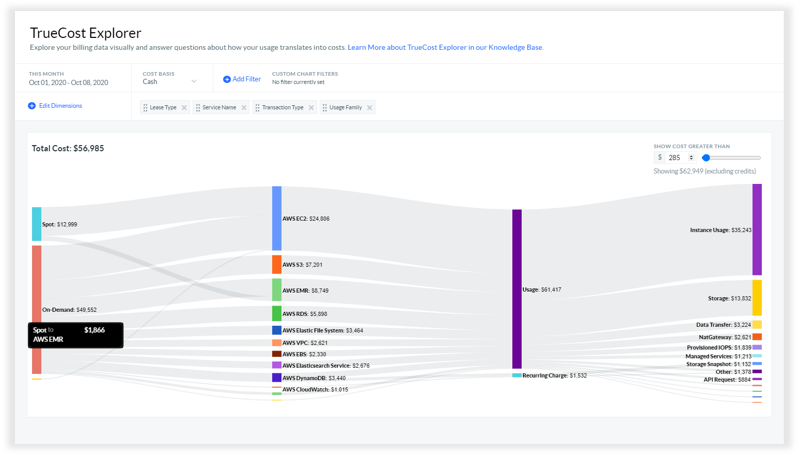This screenshot has height=455, width=799.
Task: Click the Transaction Type drag handle
Action: point(257,108)
